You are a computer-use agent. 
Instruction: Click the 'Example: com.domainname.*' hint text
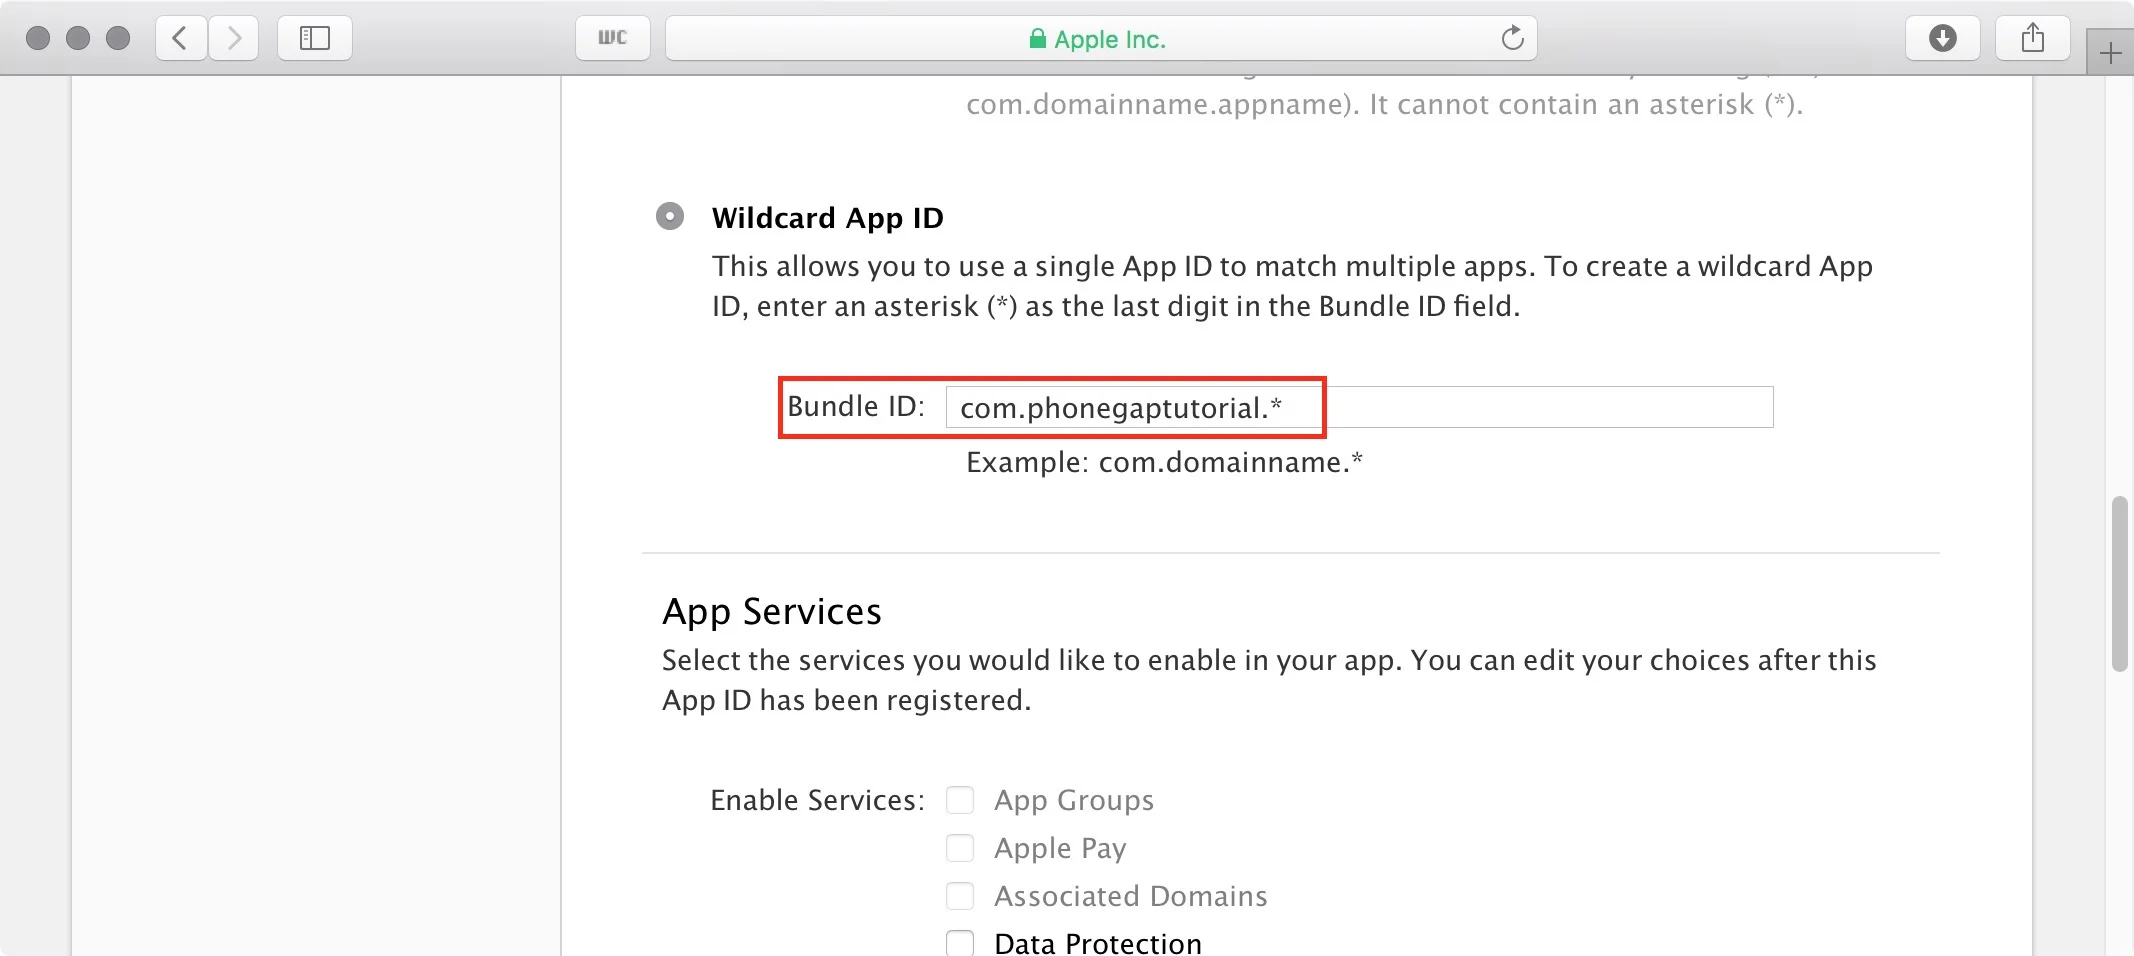1164,462
